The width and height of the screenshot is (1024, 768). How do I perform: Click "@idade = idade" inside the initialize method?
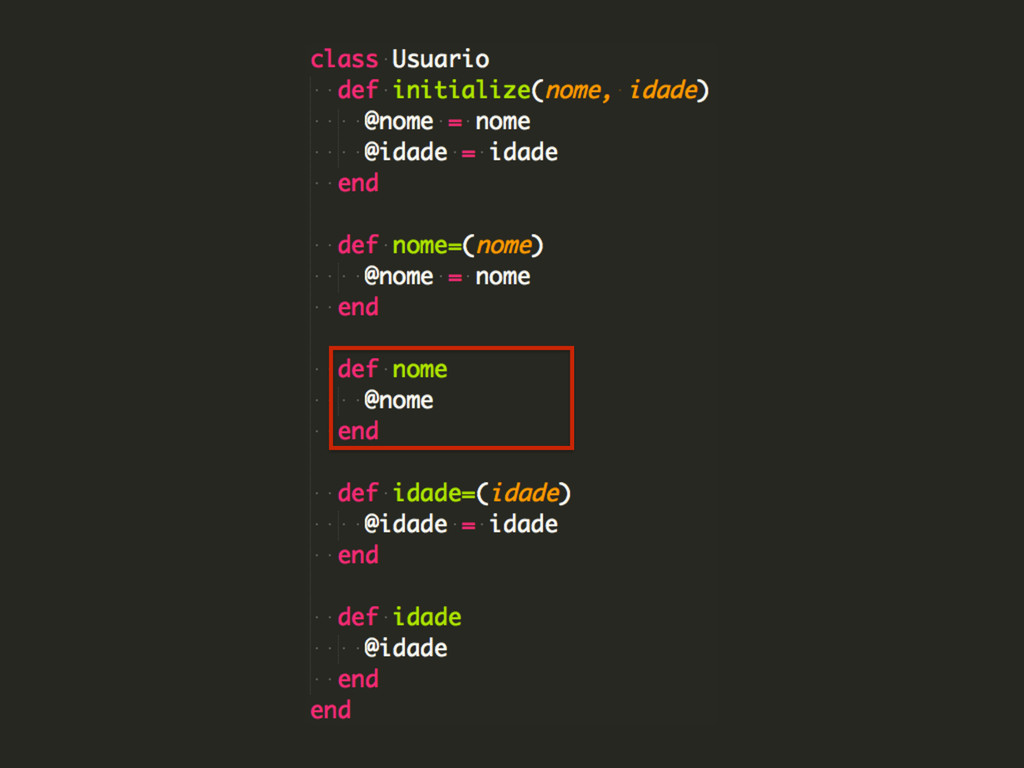(x=461, y=152)
